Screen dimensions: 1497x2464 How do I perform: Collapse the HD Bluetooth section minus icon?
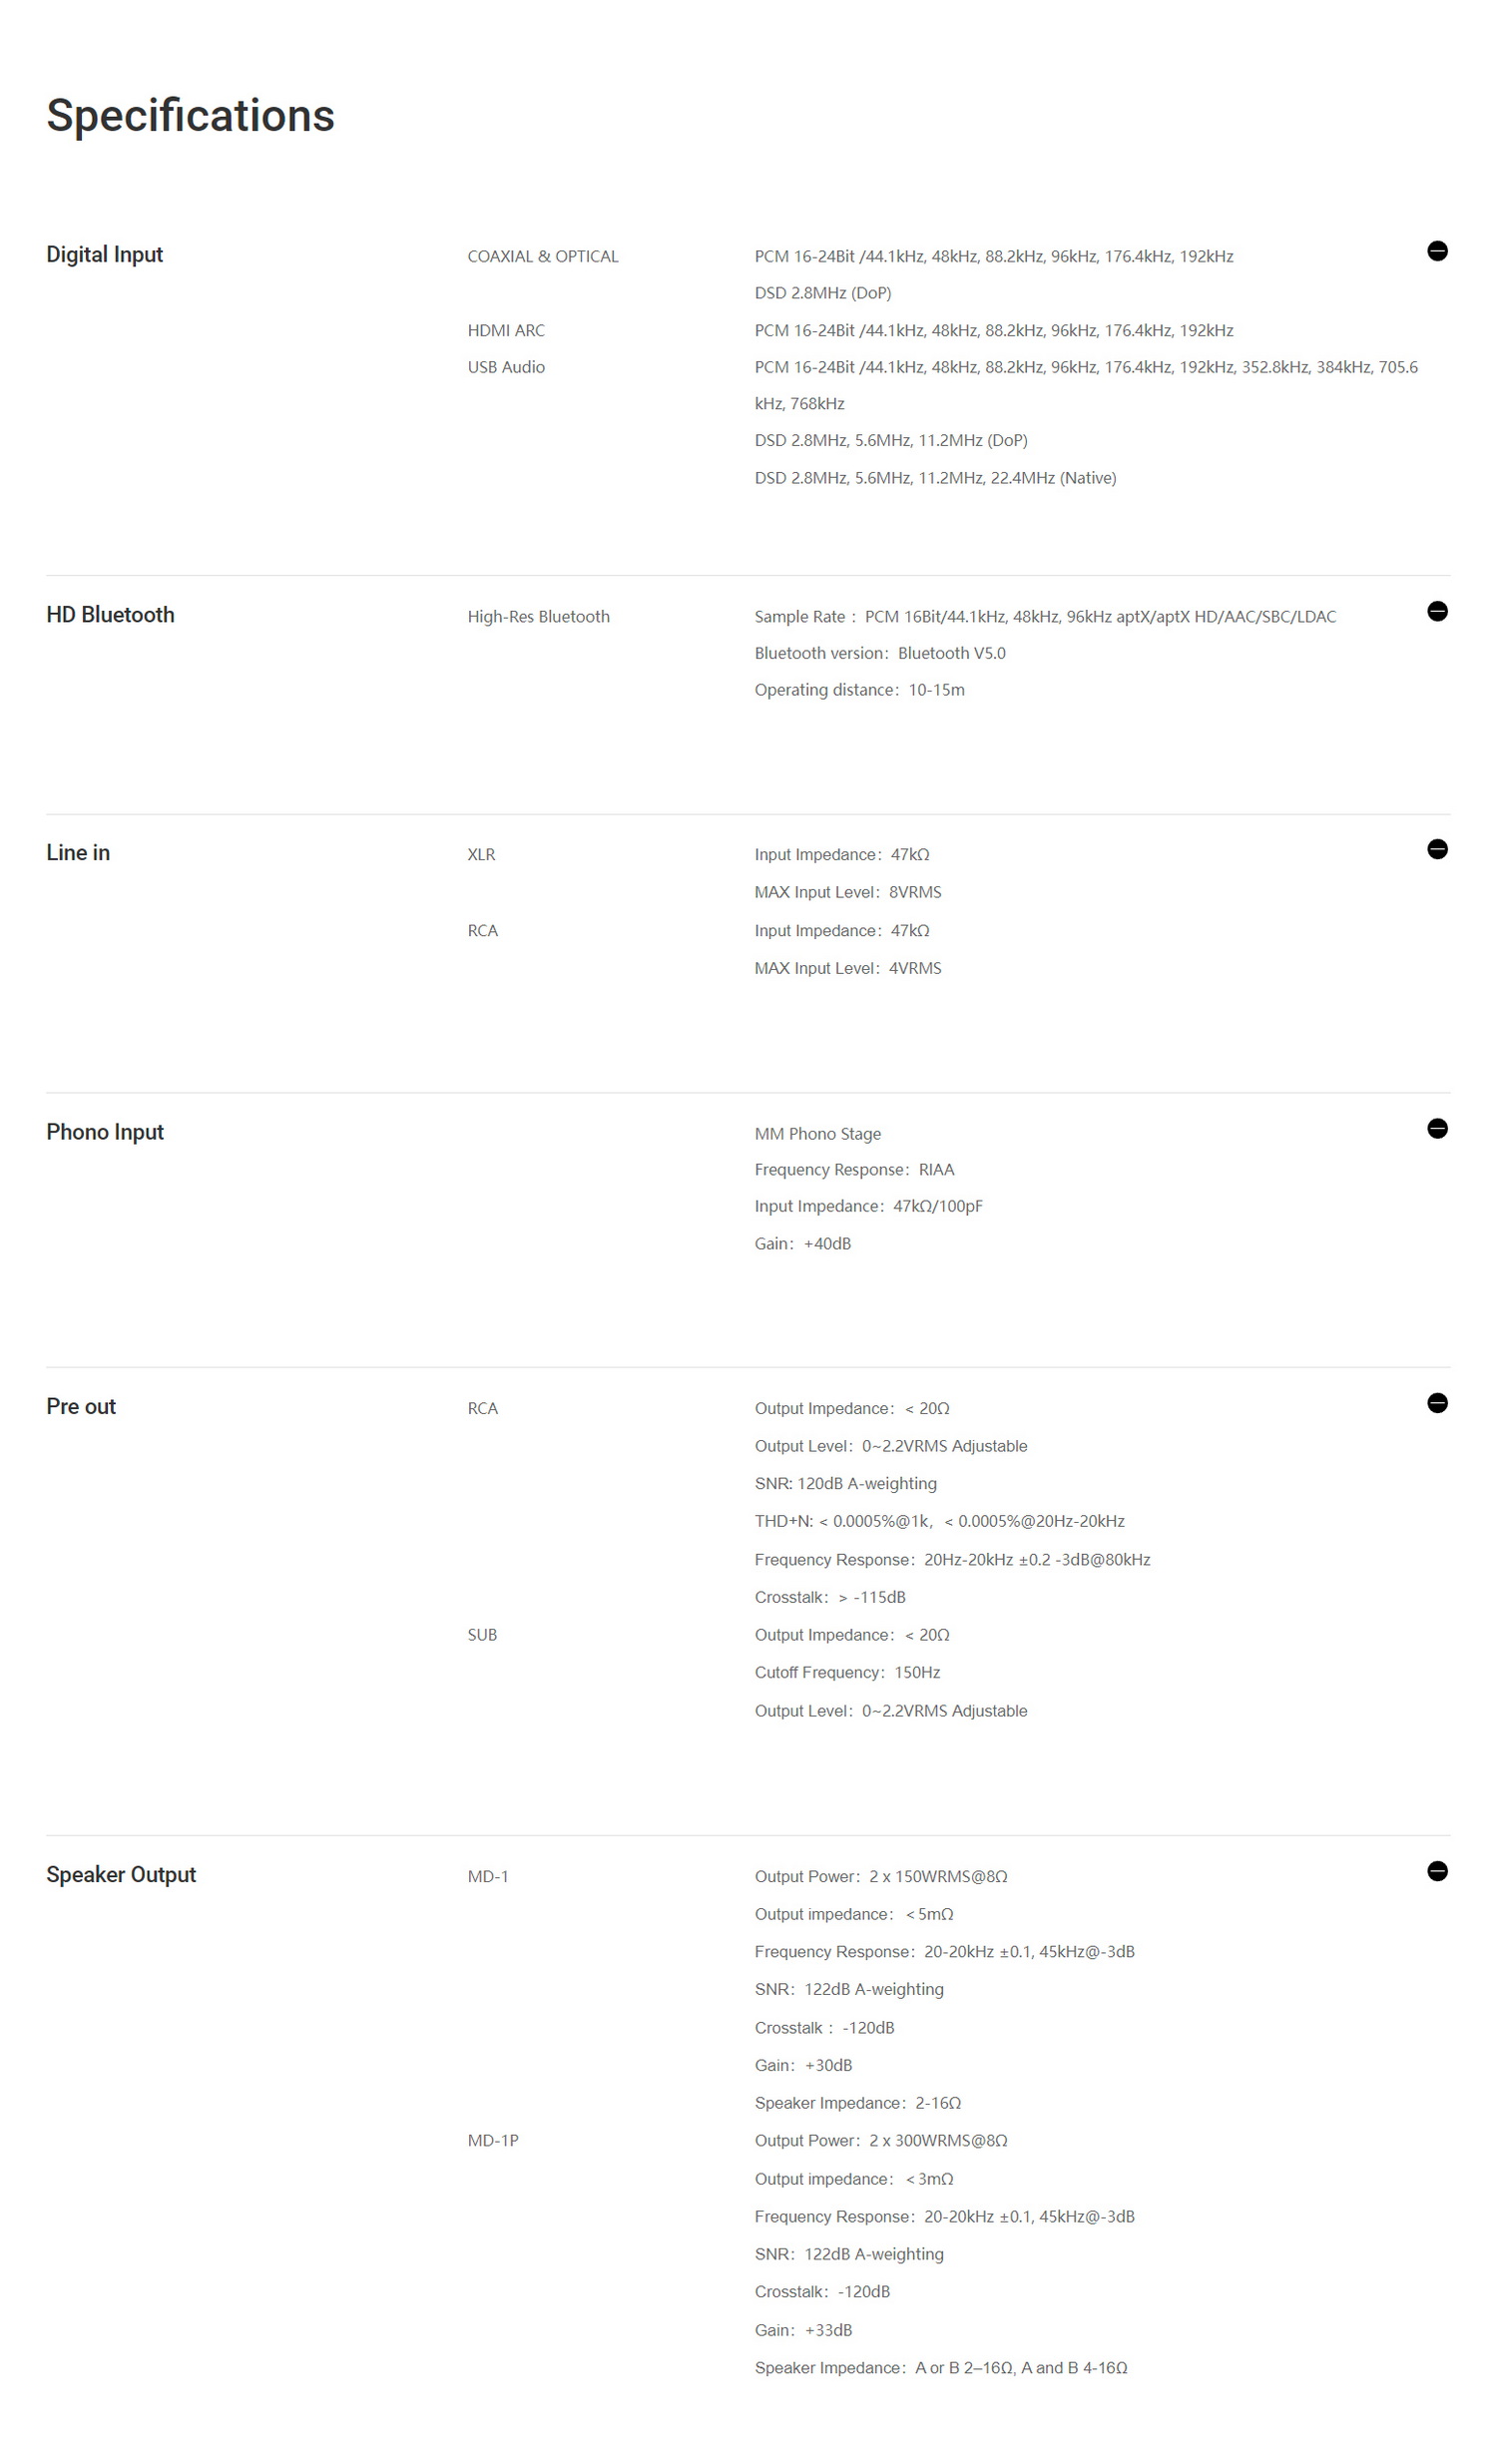tap(1437, 611)
